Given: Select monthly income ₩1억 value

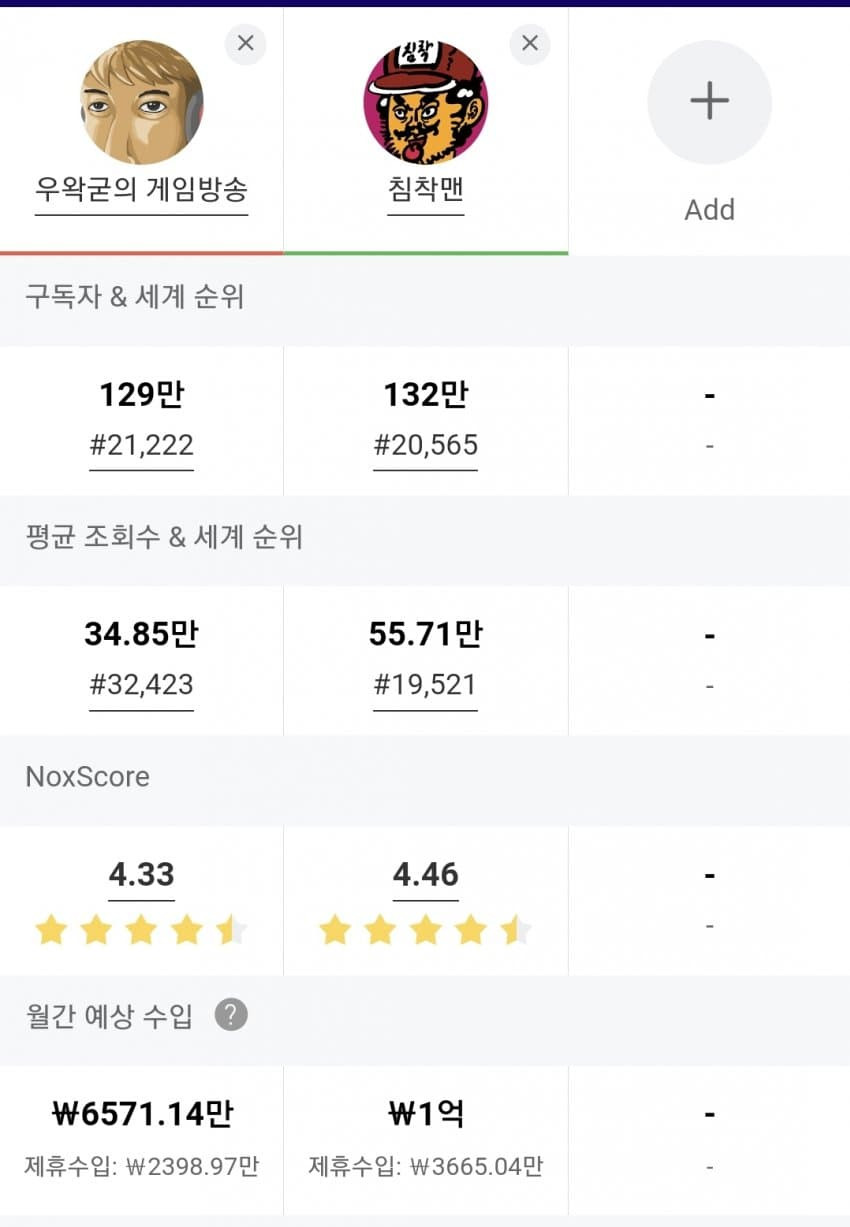Looking at the screenshot, I should [x=426, y=1114].
